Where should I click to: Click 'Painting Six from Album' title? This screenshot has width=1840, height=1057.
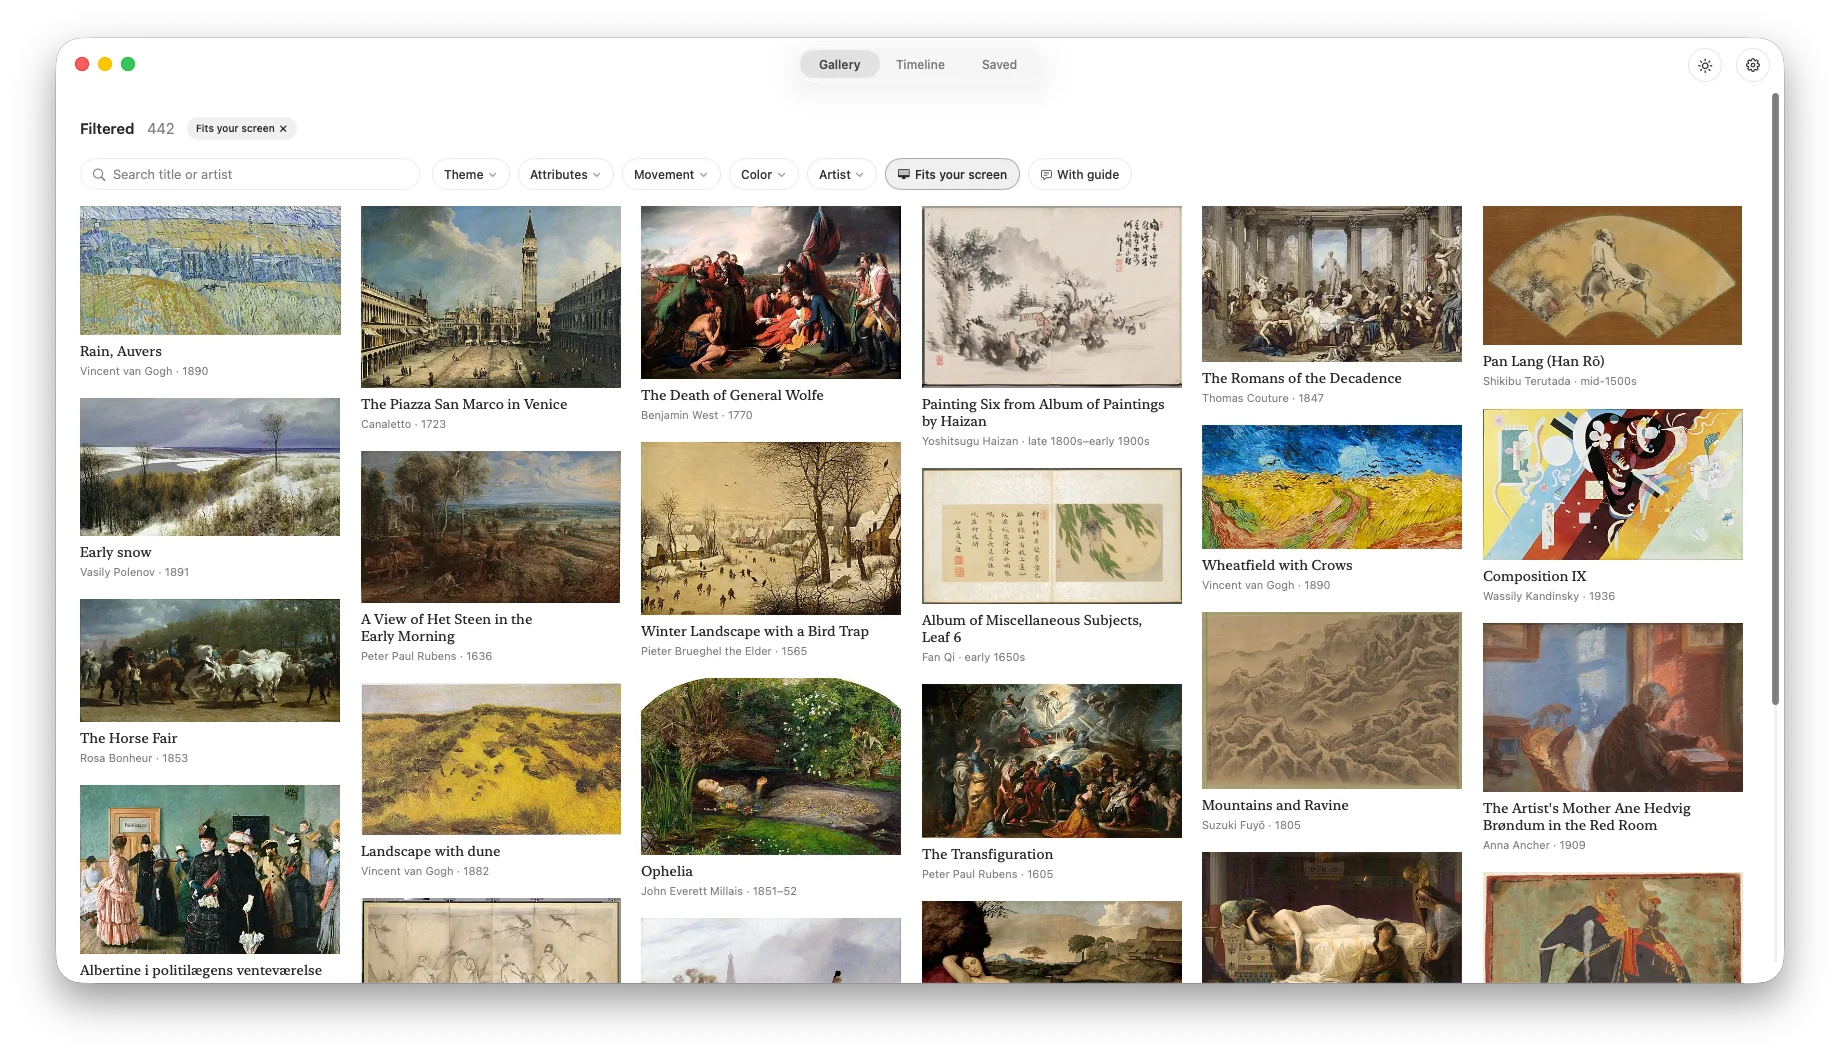[x=1043, y=412]
